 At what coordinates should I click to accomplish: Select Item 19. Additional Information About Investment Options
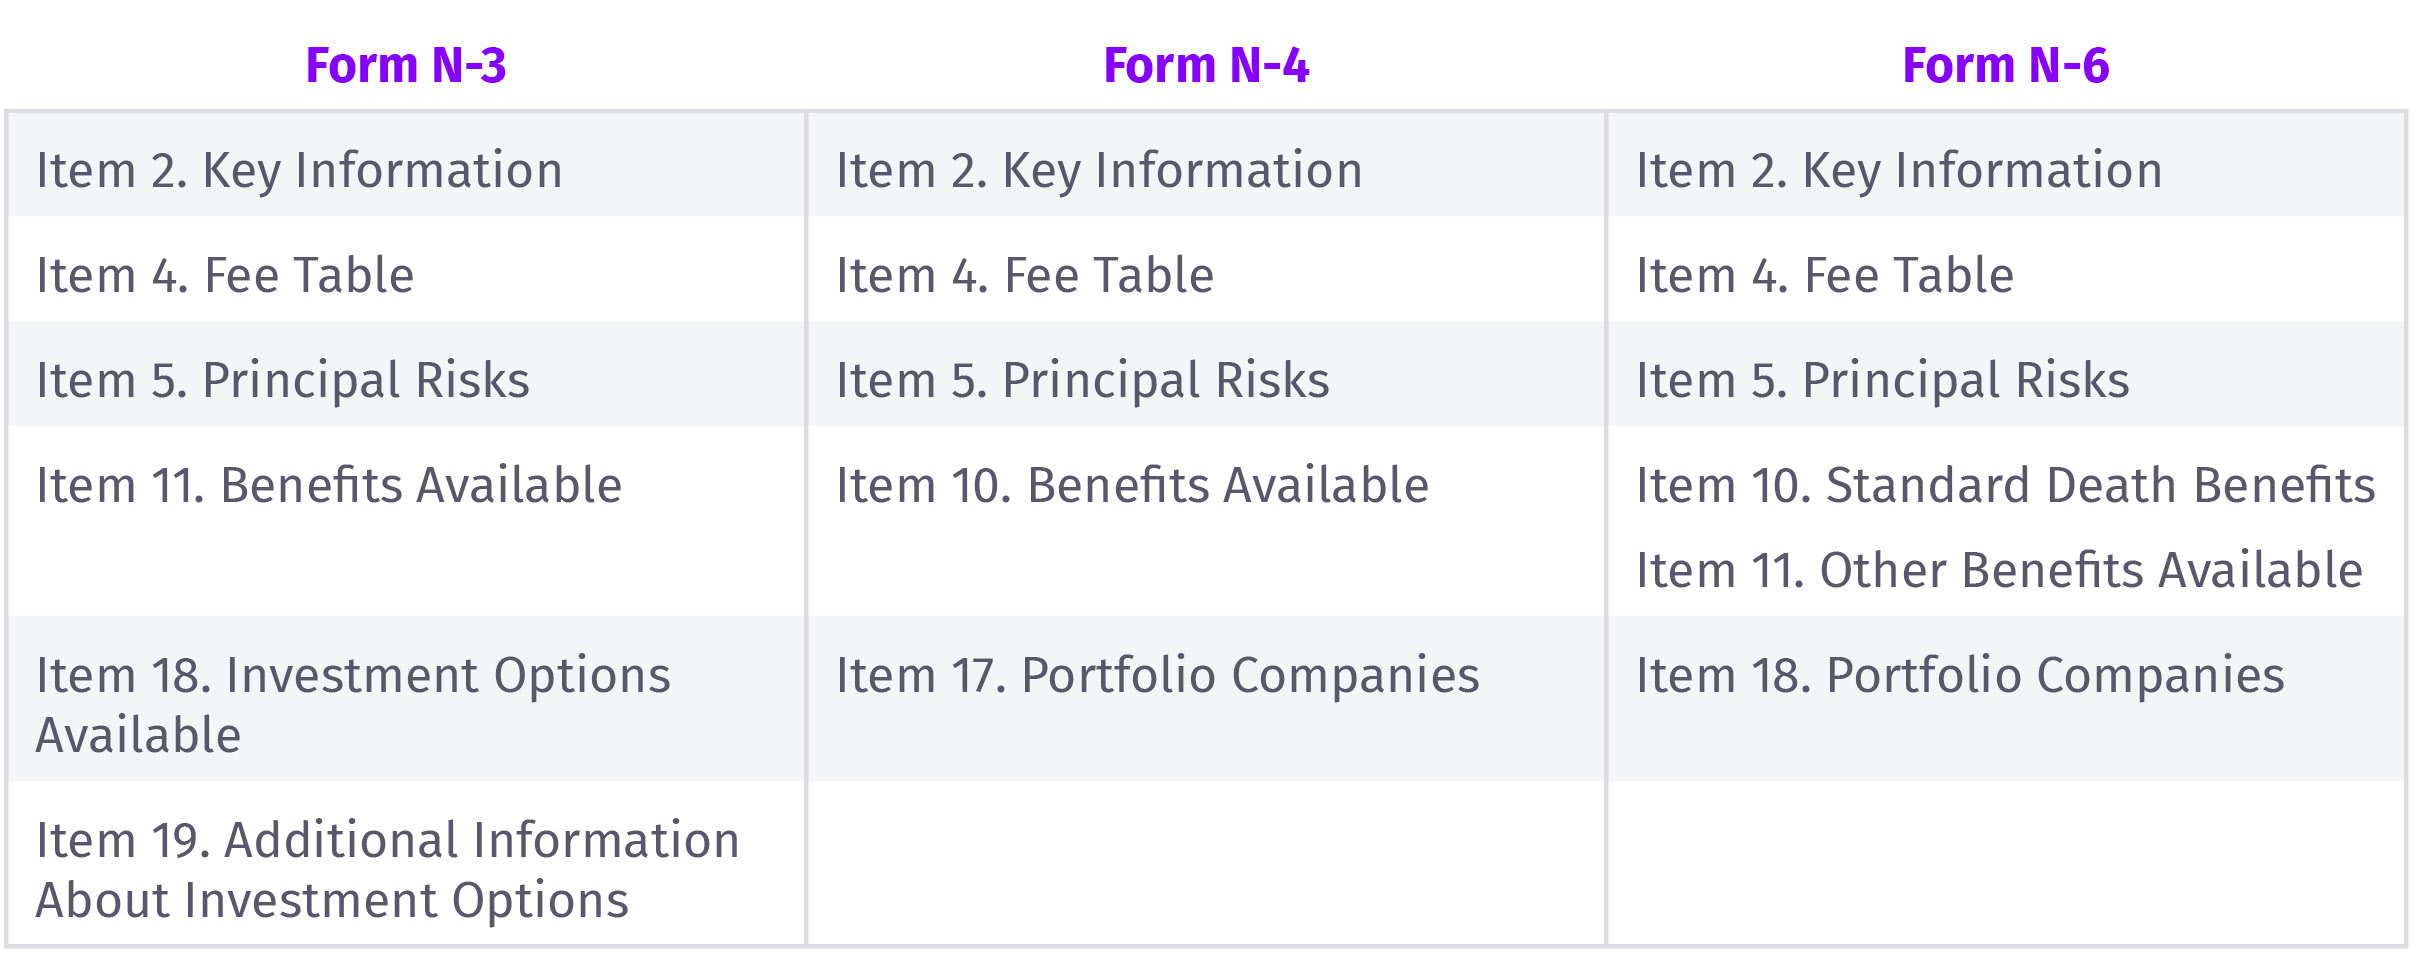pyautogui.click(x=388, y=870)
